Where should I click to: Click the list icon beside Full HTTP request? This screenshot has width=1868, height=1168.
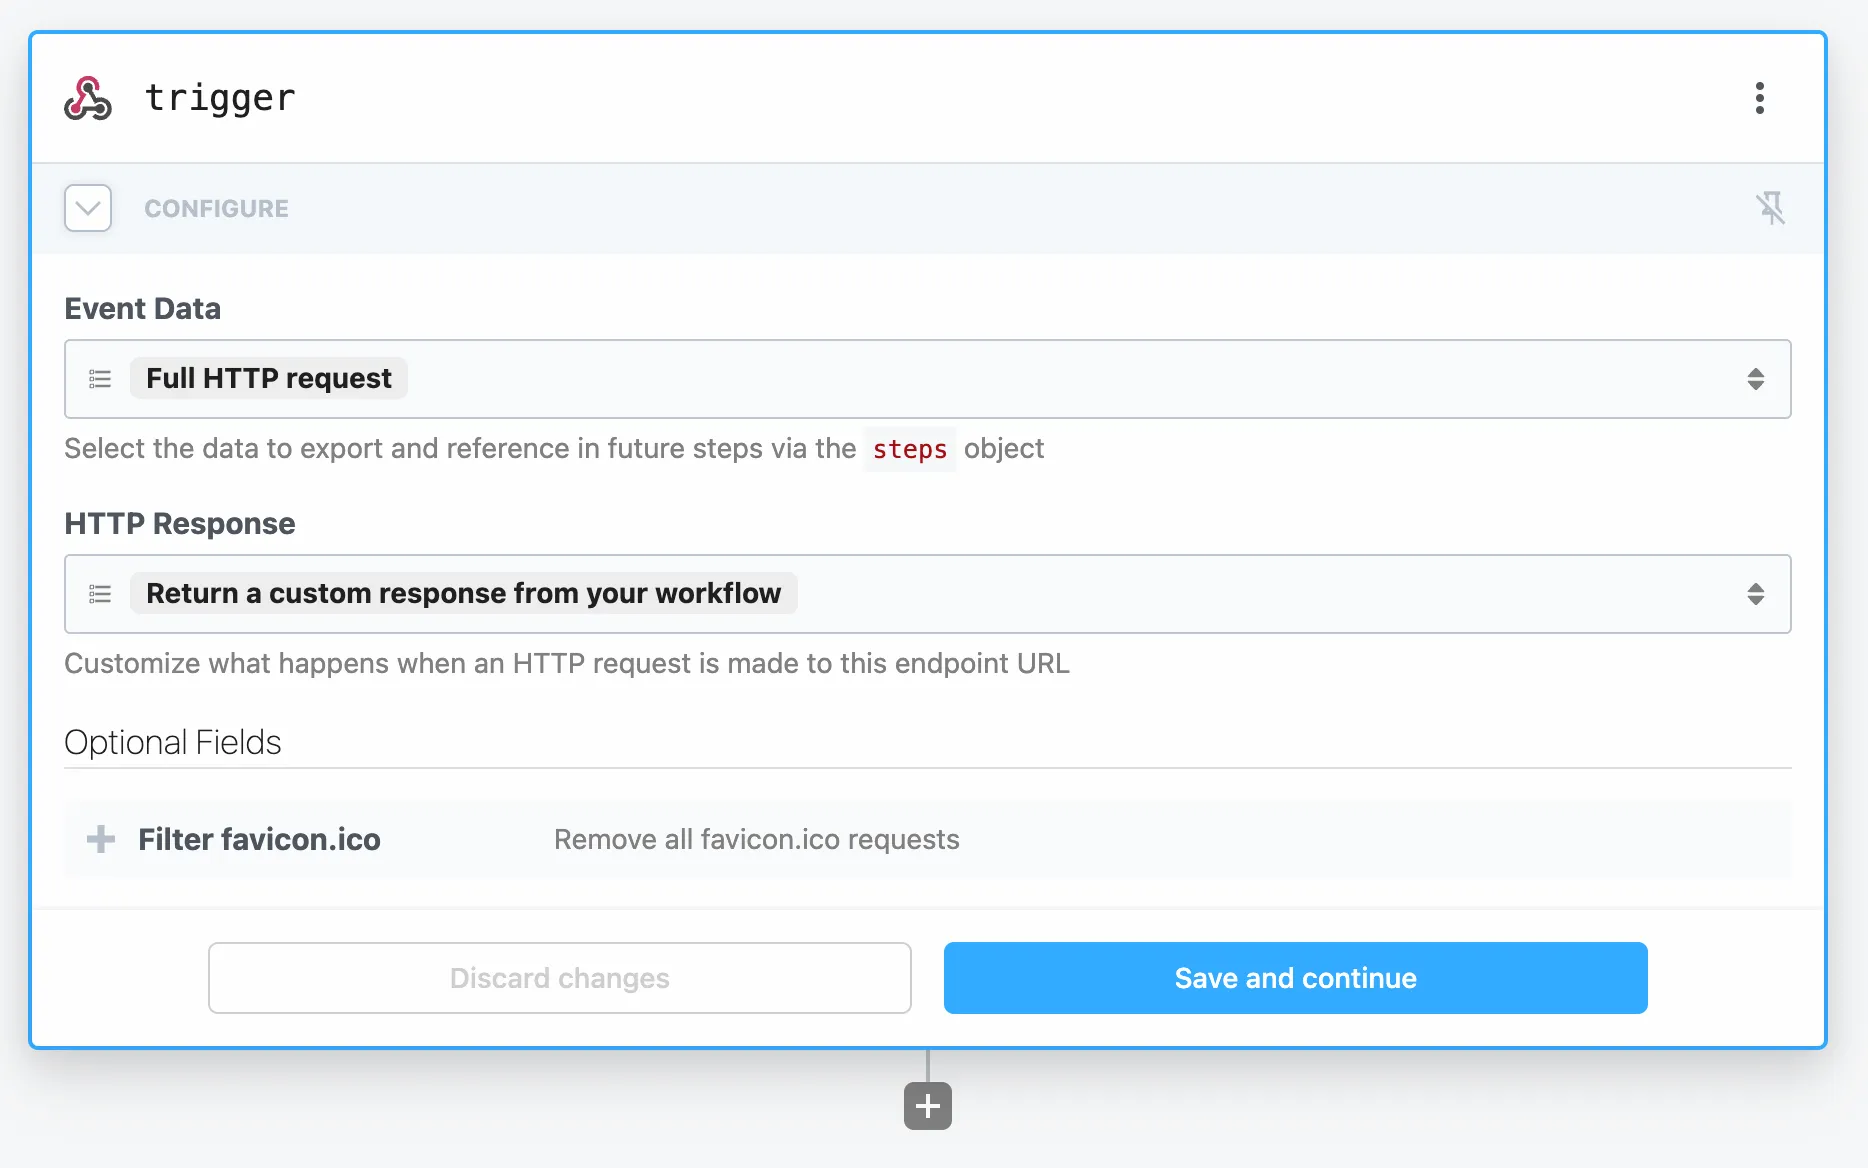click(100, 379)
